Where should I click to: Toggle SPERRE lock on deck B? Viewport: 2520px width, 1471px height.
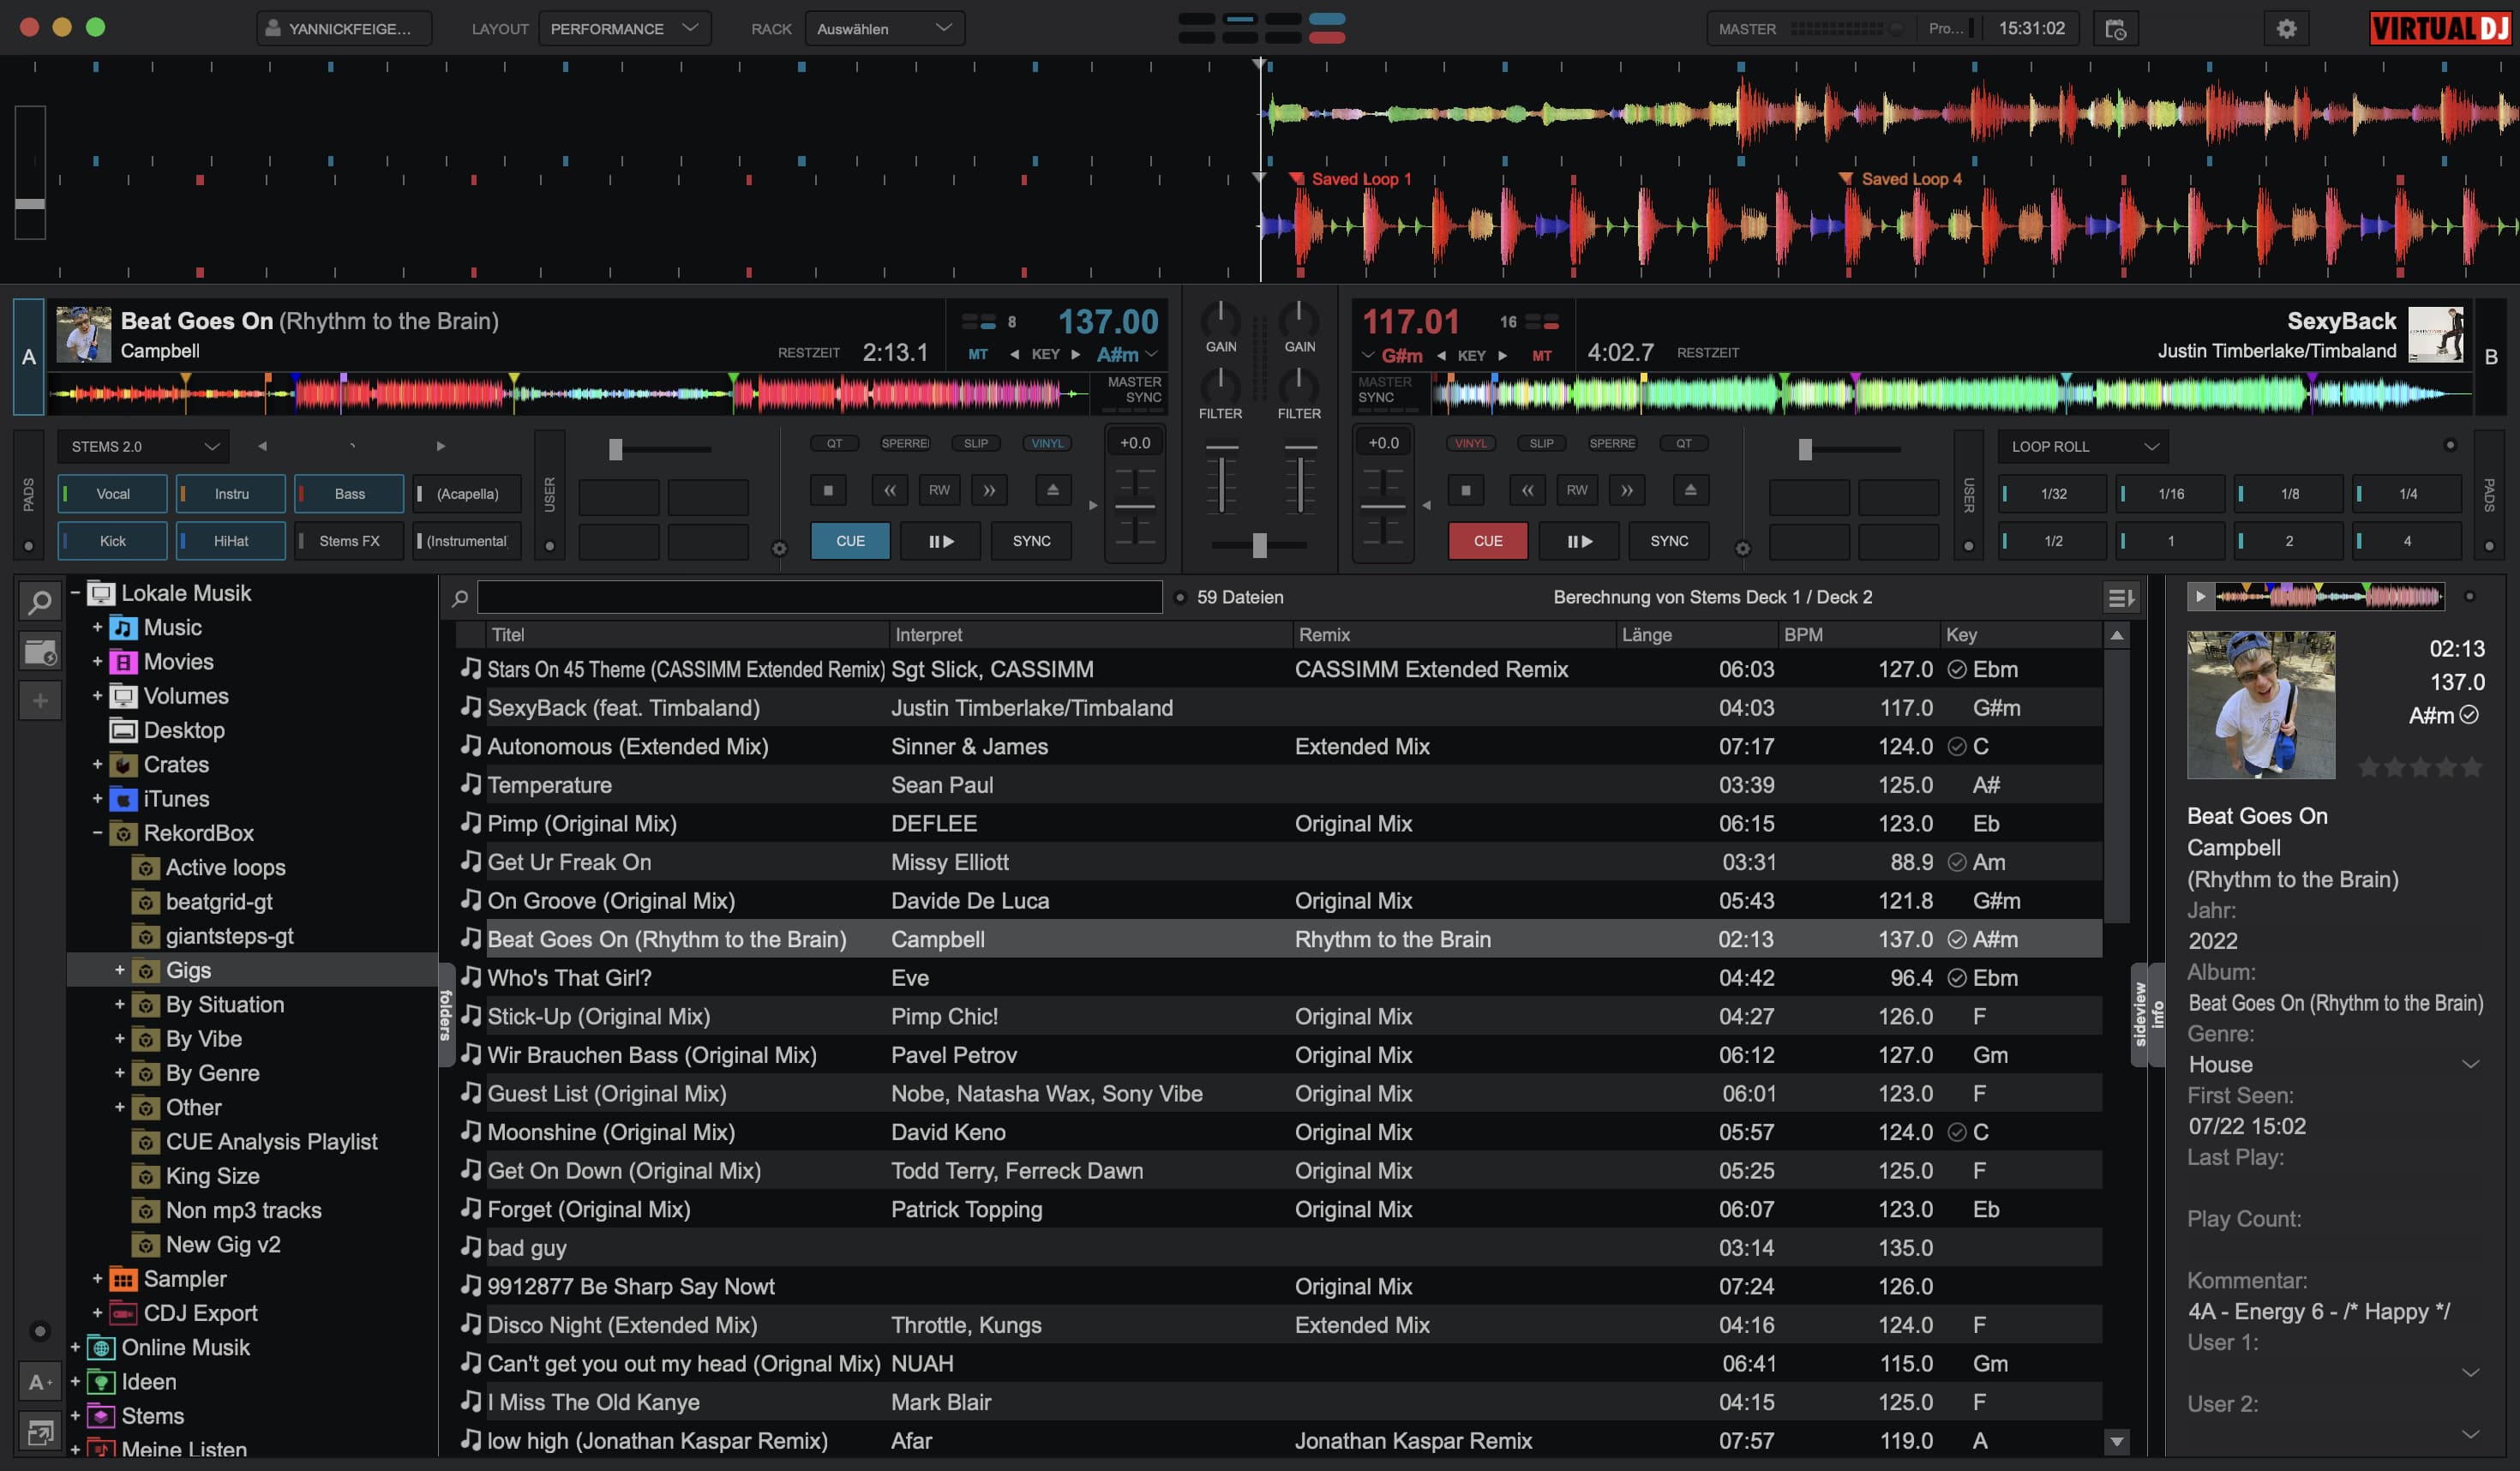tap(1612, 443)
